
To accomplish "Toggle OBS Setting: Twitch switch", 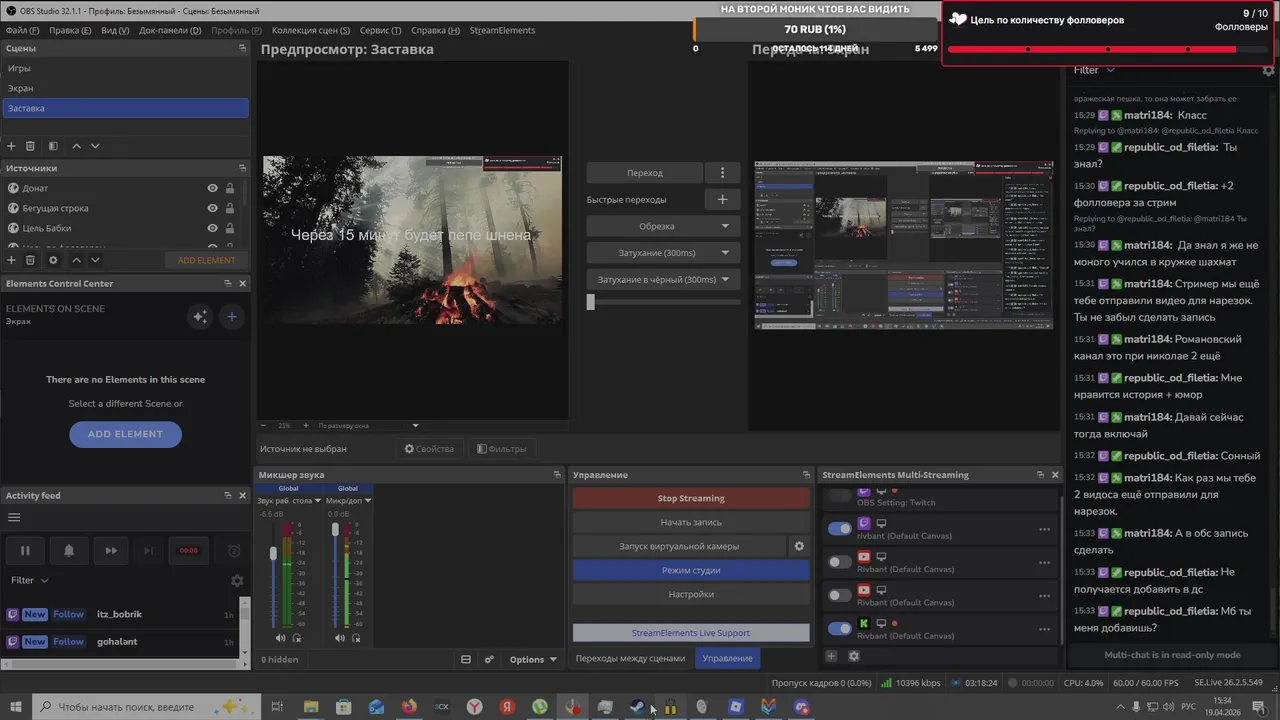I will [x=840, y=496].
